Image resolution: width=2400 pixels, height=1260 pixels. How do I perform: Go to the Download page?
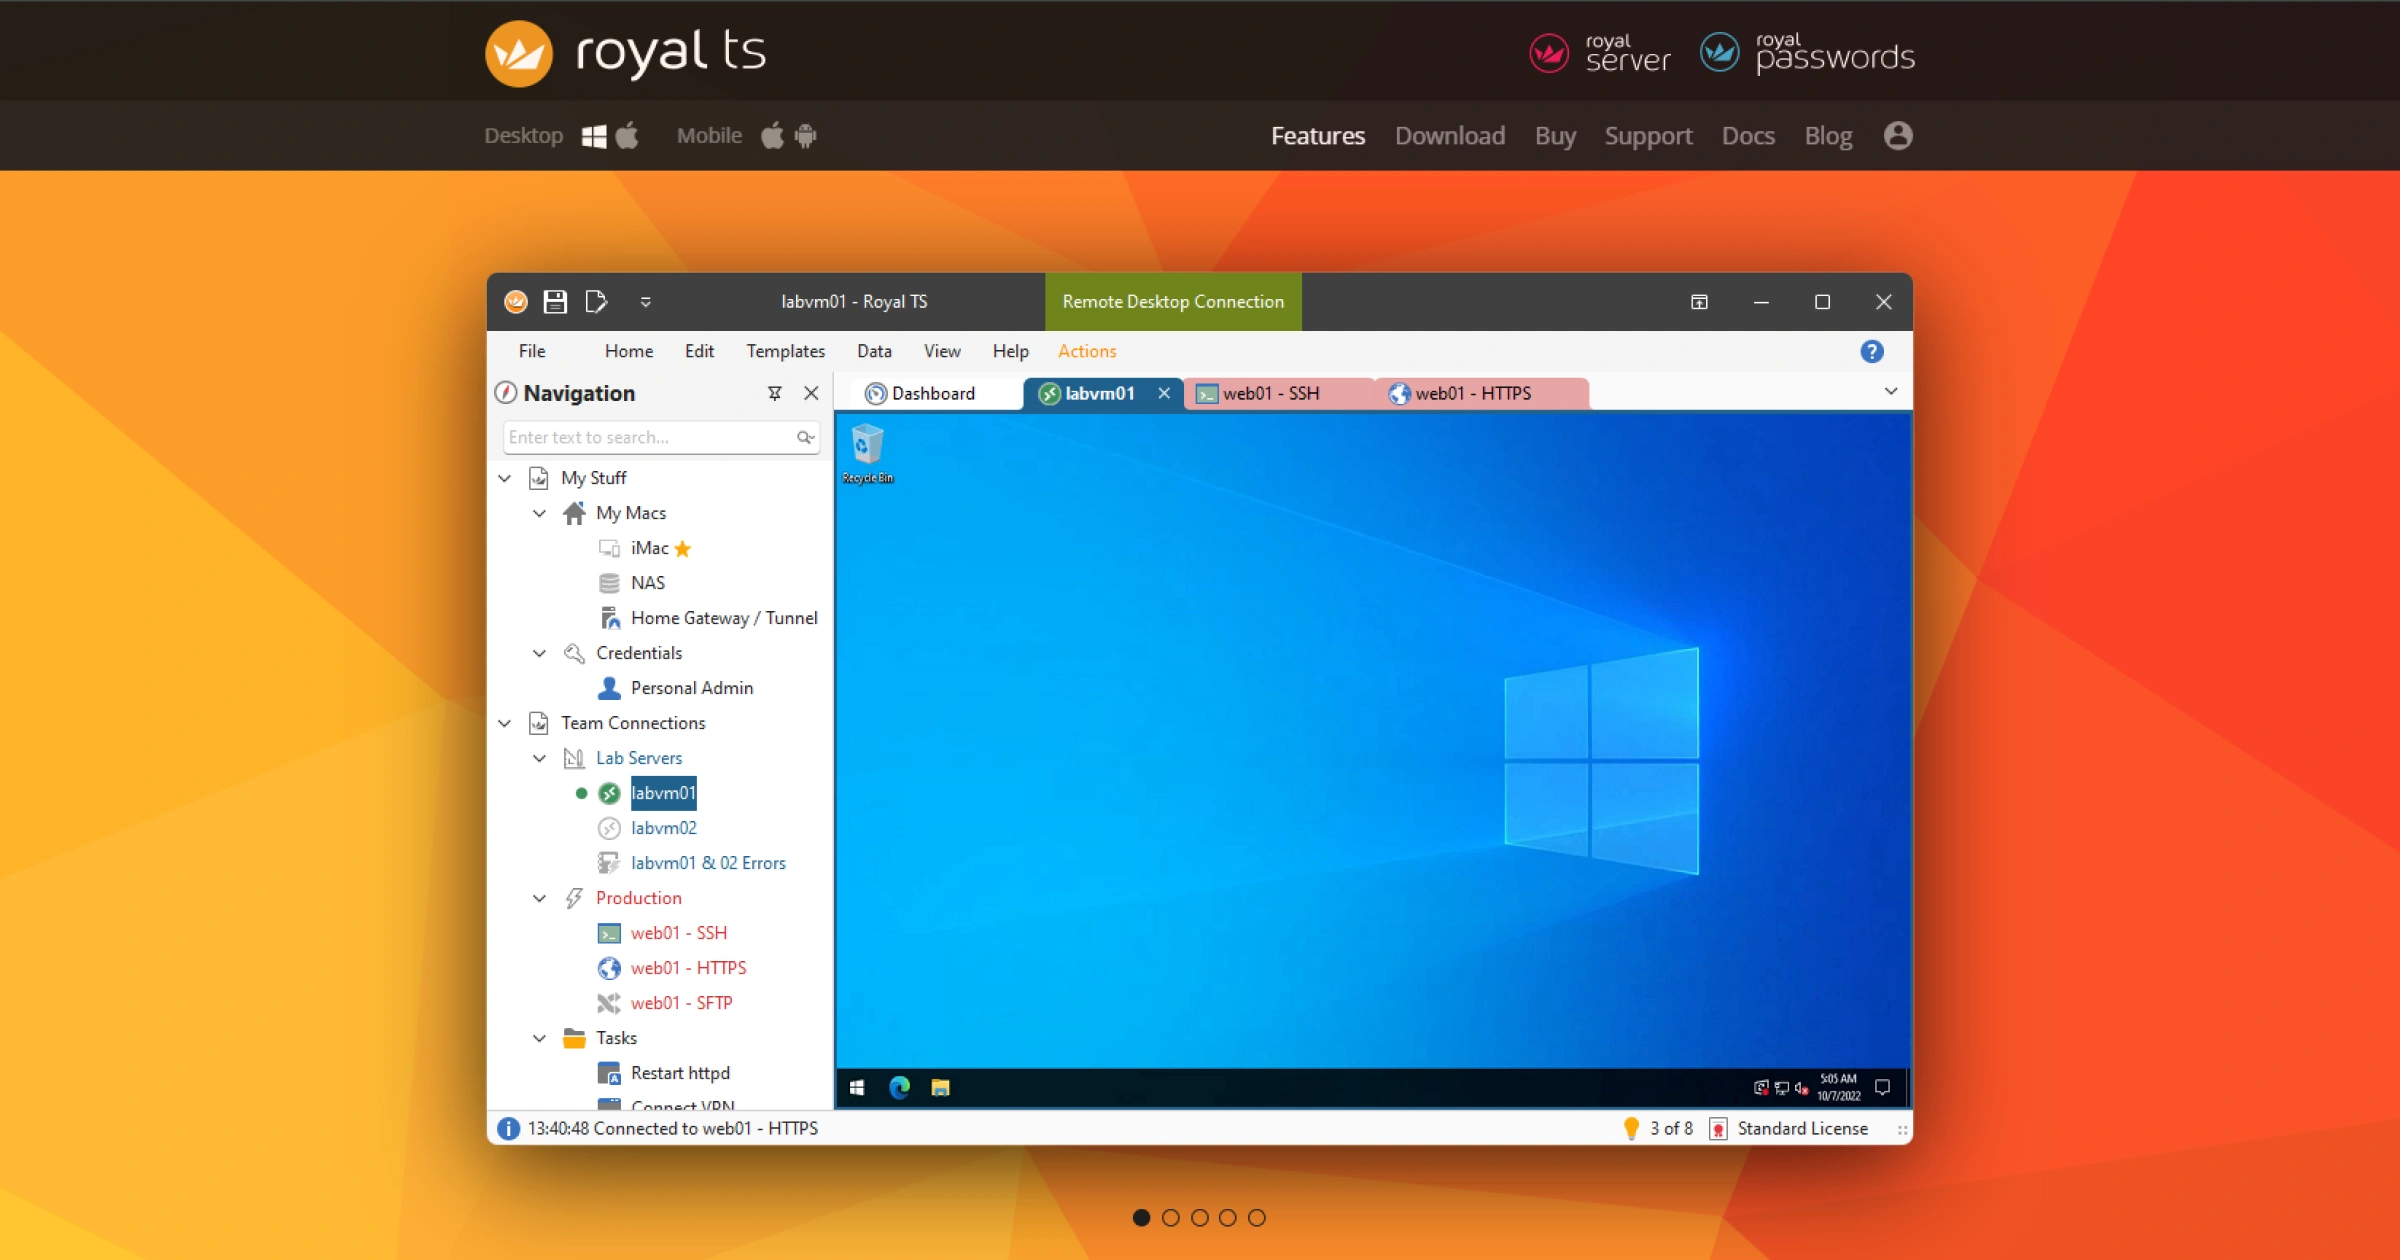pyautogui.click(x=1450, y=136)
